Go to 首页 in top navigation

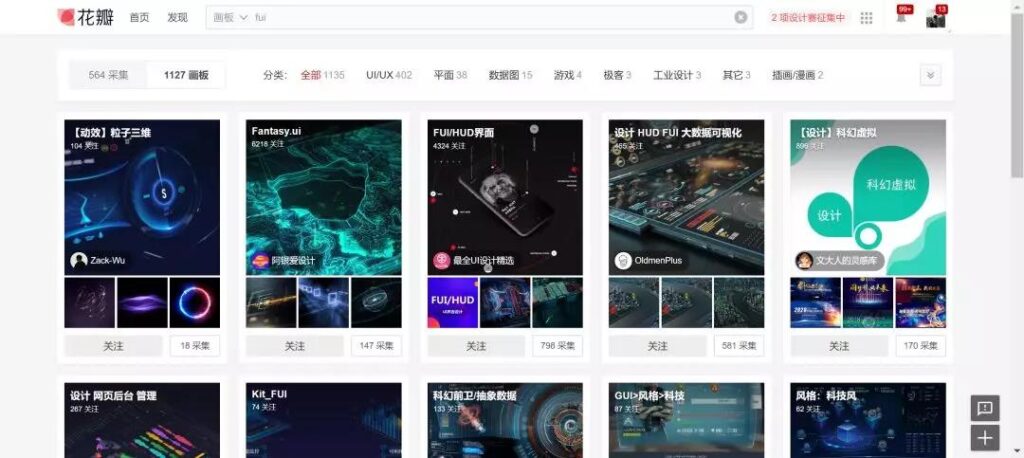click(x=139, y=17)
